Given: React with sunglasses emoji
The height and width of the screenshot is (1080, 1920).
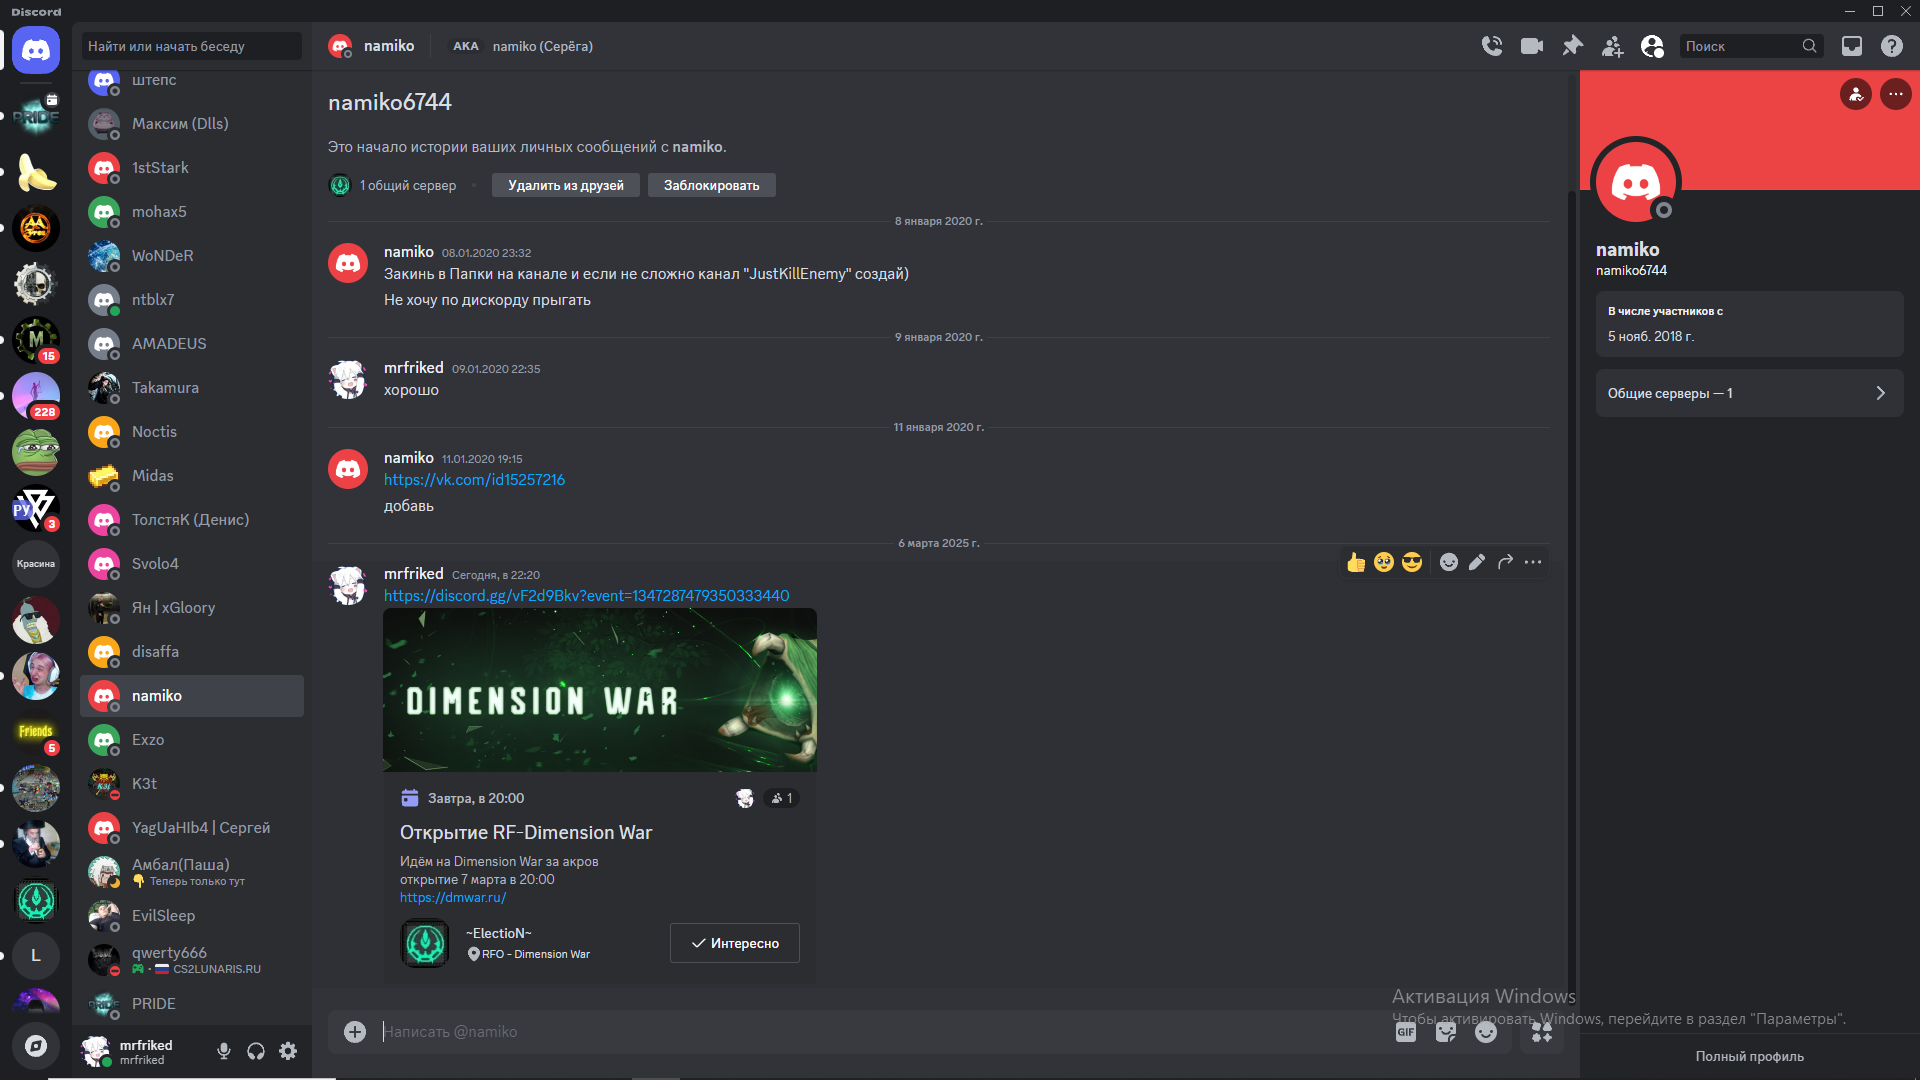Looking at the screenshot, I should point(1412,562).
